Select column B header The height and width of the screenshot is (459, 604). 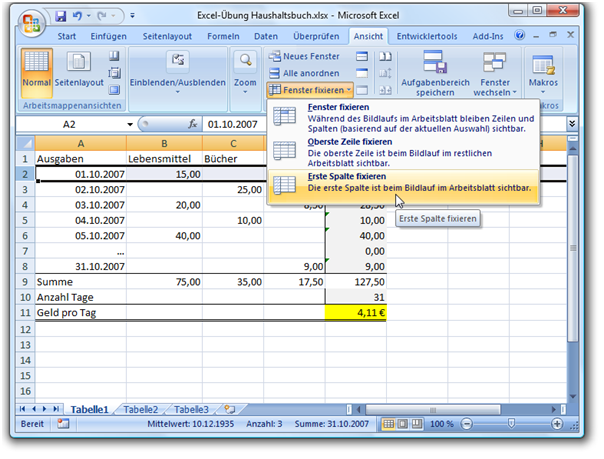(x=164, y=144)
